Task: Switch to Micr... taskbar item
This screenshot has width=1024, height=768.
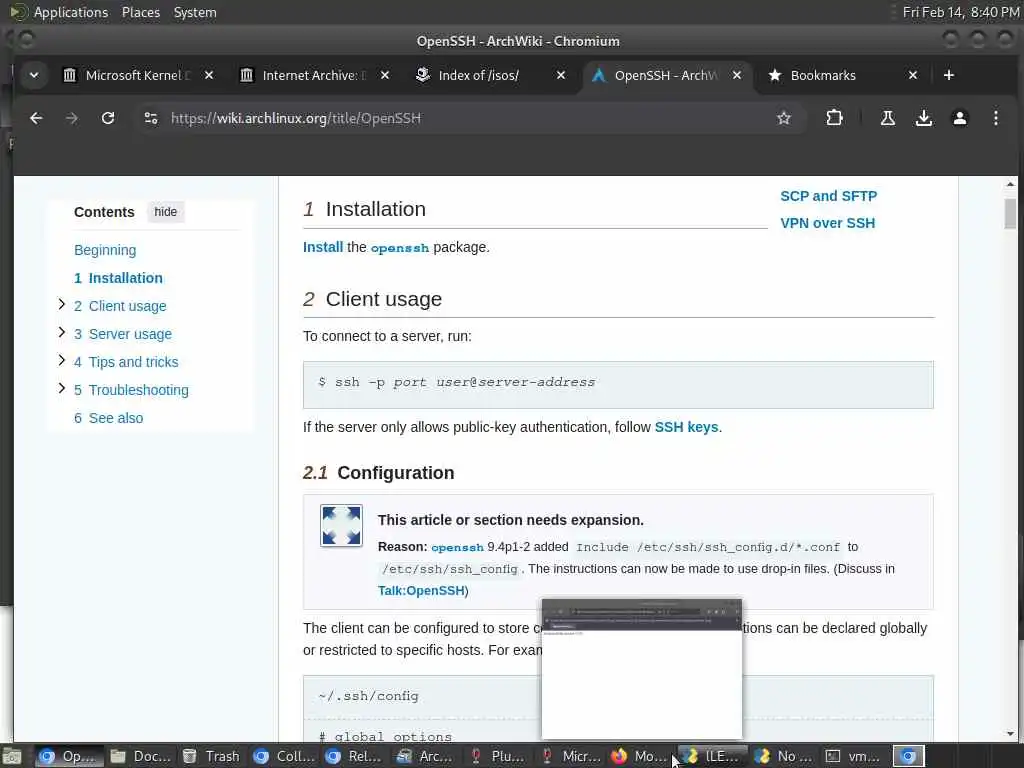Action: [569, 756]
